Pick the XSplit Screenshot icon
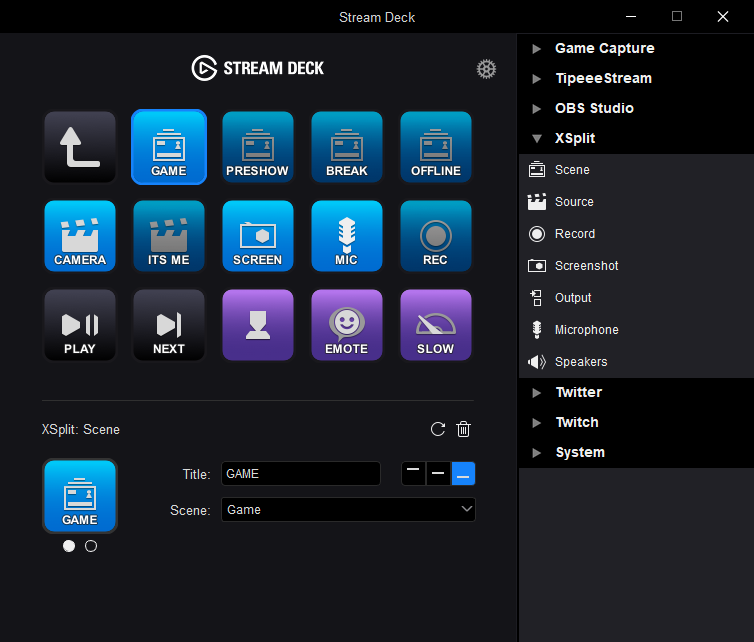 537,266
